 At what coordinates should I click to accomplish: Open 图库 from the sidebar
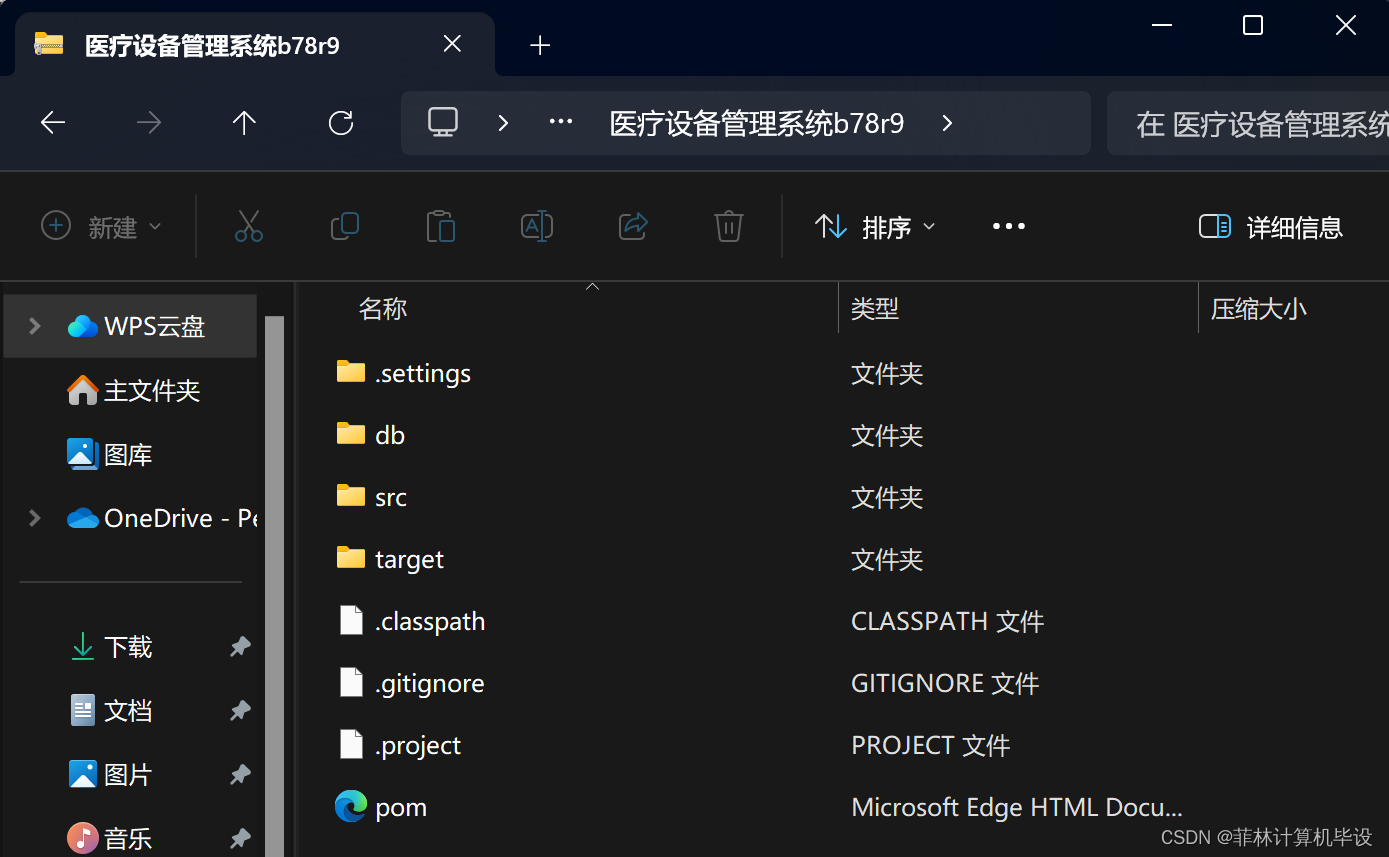pyautogui.click(x=124, y=453)
